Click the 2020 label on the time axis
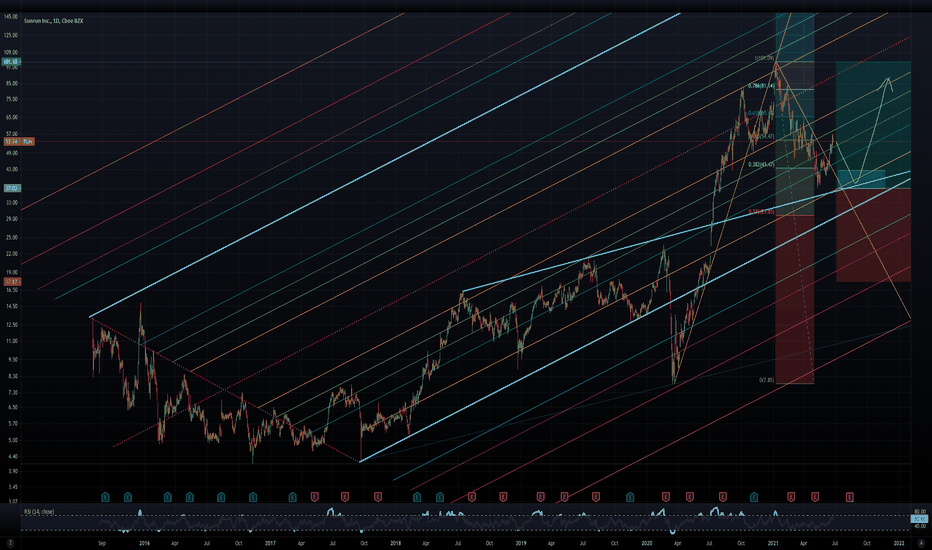Image resolution: width=932 pixels, height=550 pixels. click(647, 543)
